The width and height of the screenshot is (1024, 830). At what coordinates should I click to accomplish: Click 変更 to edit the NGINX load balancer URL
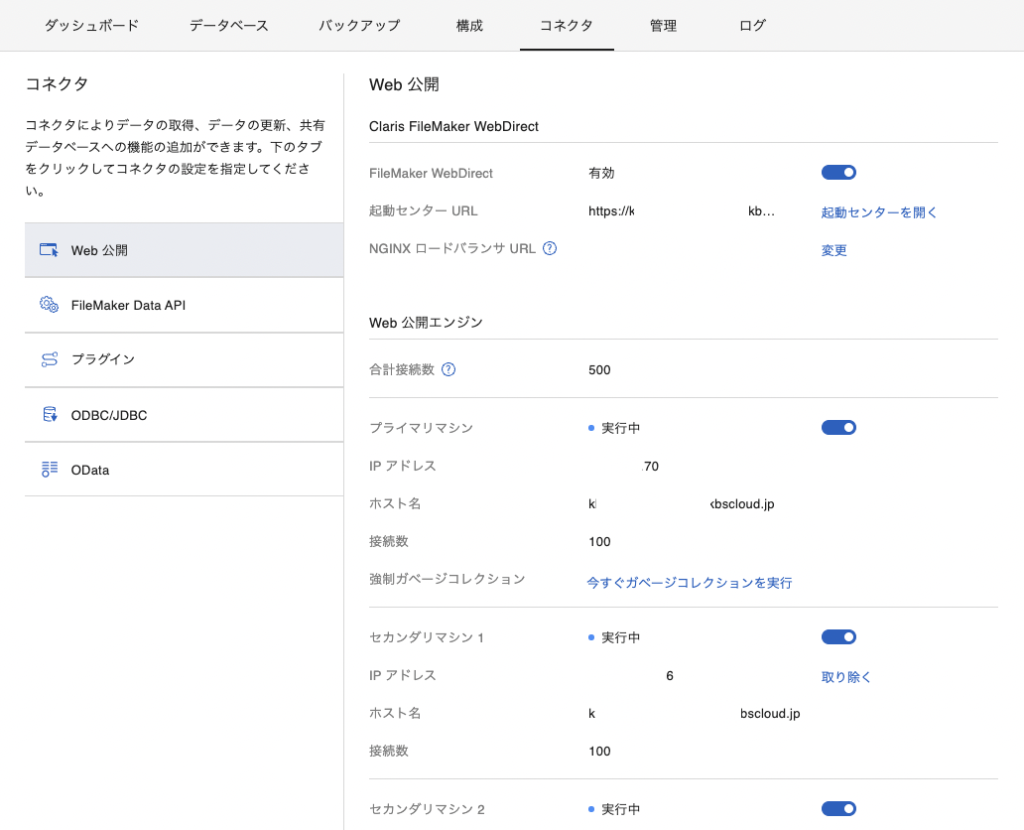tap(833, 250)
